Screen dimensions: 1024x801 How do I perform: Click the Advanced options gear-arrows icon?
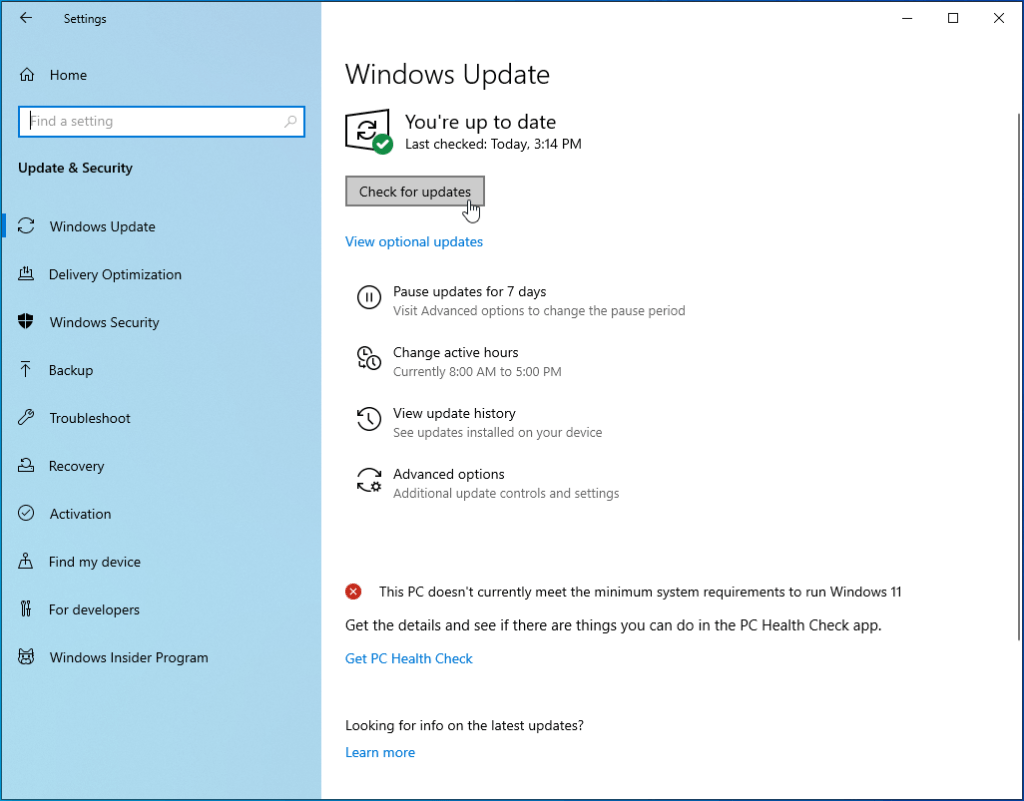368,480
